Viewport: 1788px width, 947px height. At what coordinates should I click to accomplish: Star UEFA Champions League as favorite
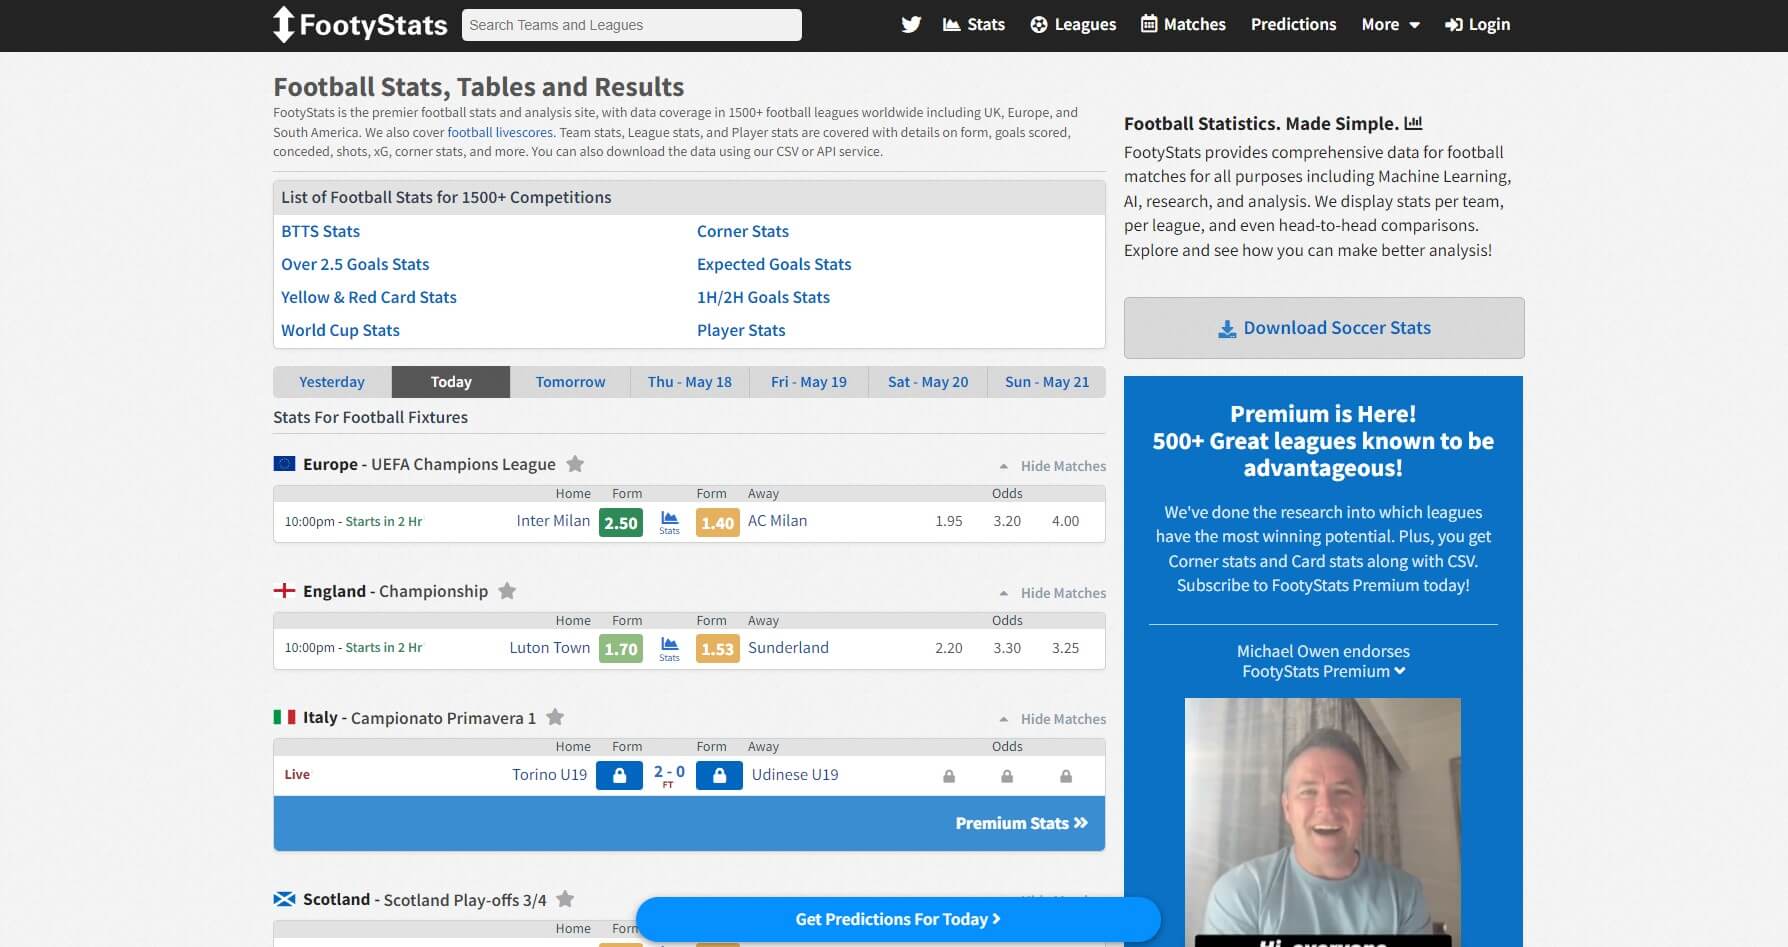coord(575,463)
